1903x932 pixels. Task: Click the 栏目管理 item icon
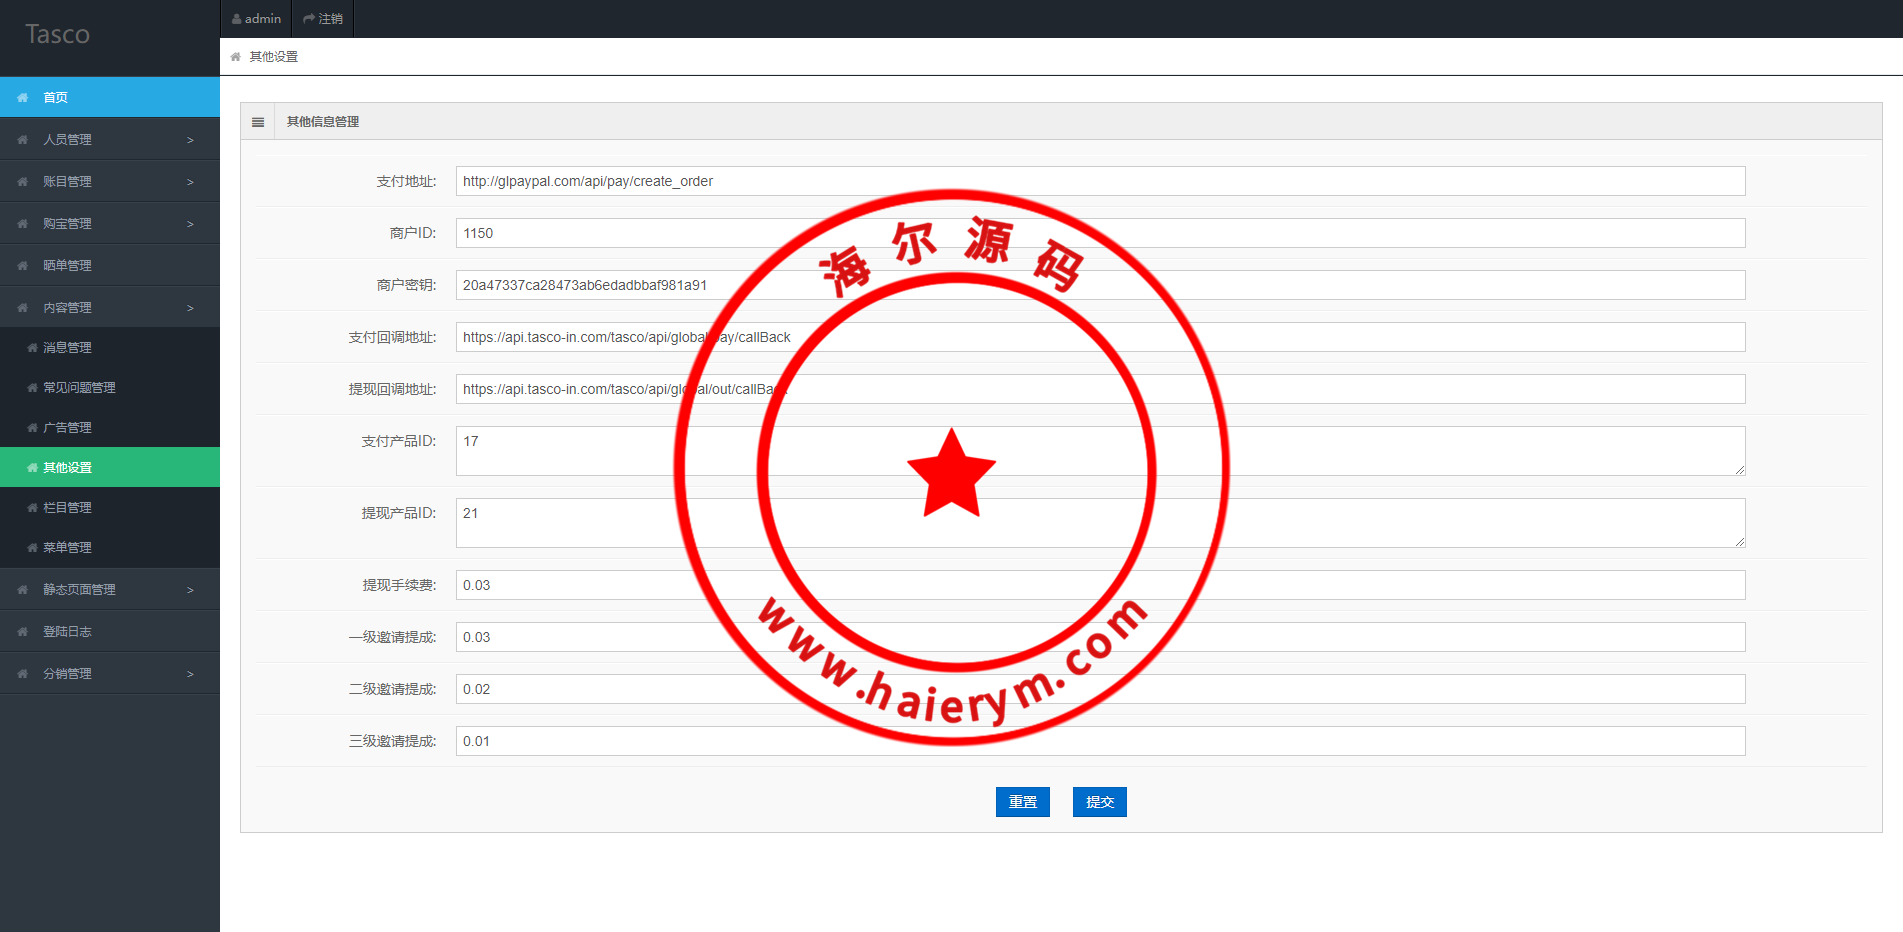32,508
